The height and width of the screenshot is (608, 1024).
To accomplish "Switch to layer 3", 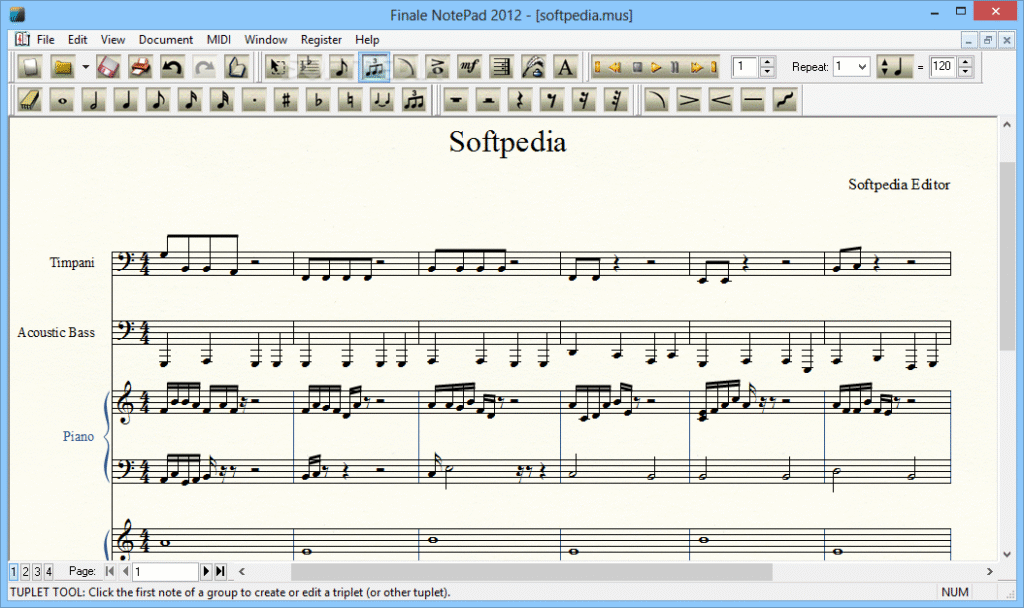I will pos(36,571).
